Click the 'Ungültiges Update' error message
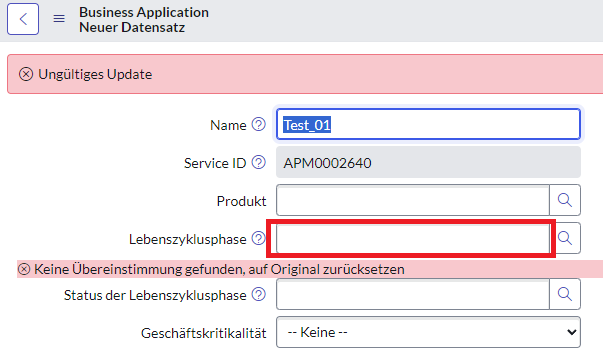This screenshot has width=603, height=360. point(95,74)
